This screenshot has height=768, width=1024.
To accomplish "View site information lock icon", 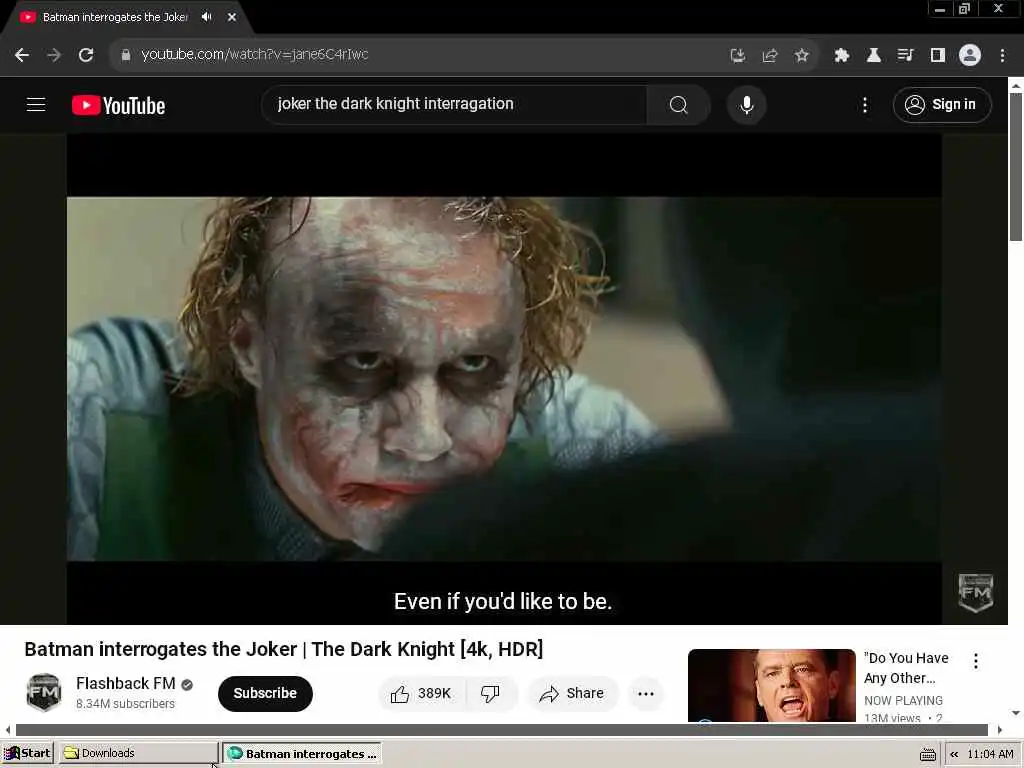I will [x=126, y=55].
